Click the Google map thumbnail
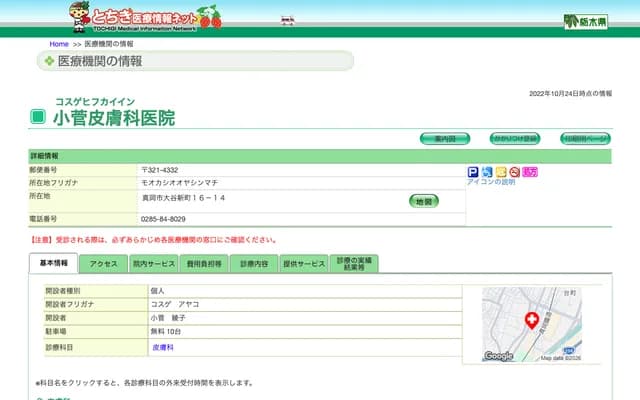 point(532,324)
